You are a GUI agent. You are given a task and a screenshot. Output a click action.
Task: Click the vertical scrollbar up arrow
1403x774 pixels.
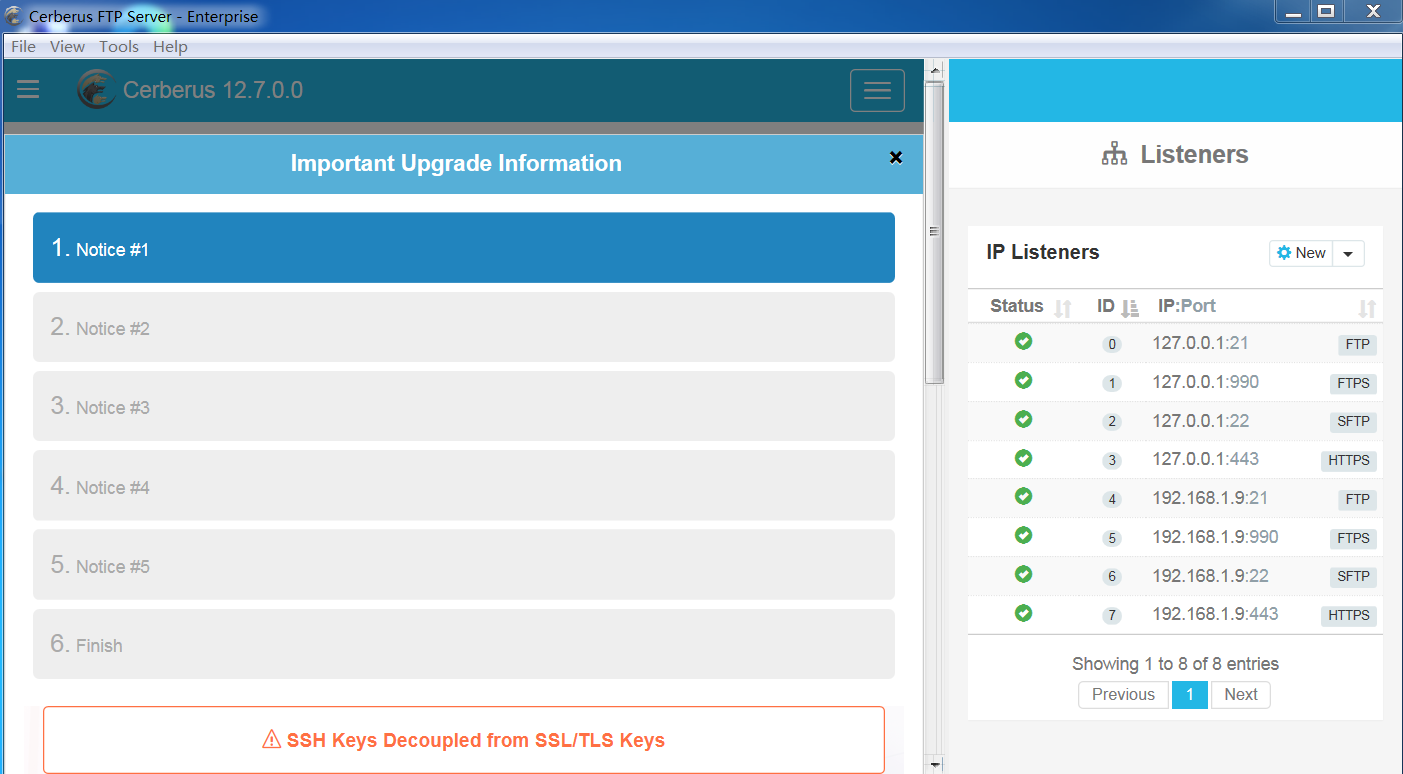pyautogui.click(x=935, y=70)
